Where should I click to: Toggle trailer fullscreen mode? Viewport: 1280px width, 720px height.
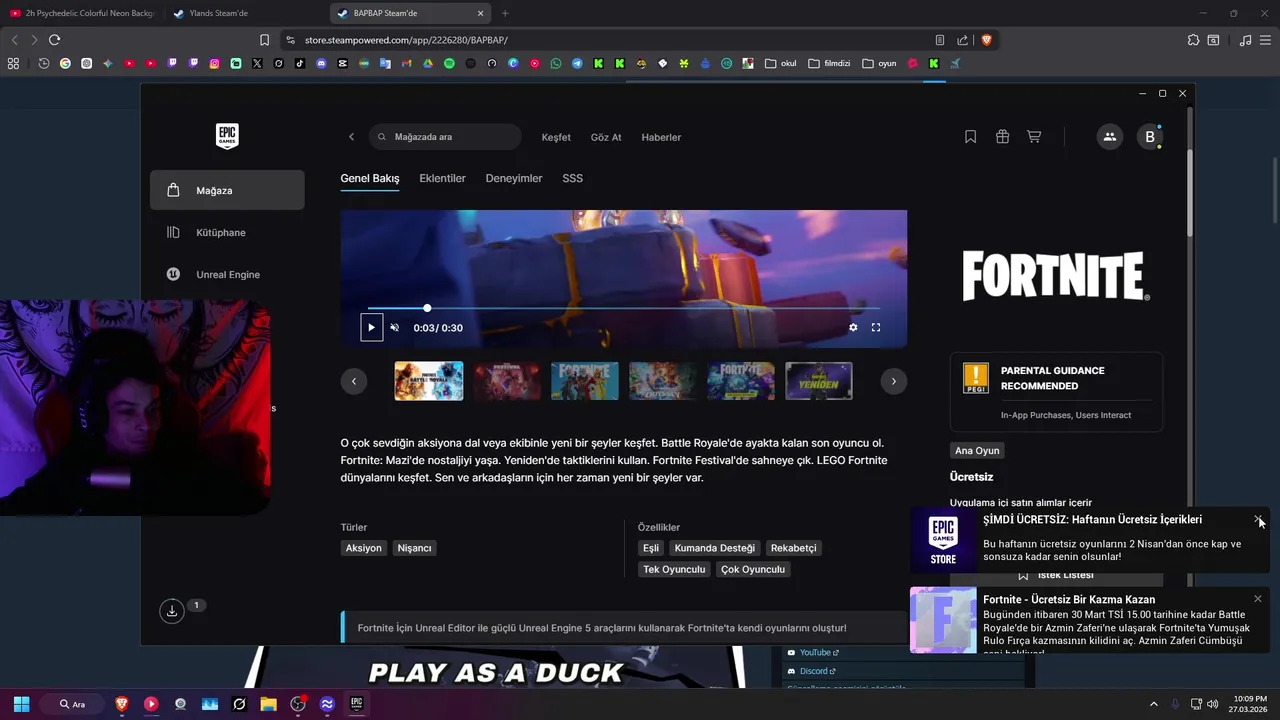(x=876, y=327)
